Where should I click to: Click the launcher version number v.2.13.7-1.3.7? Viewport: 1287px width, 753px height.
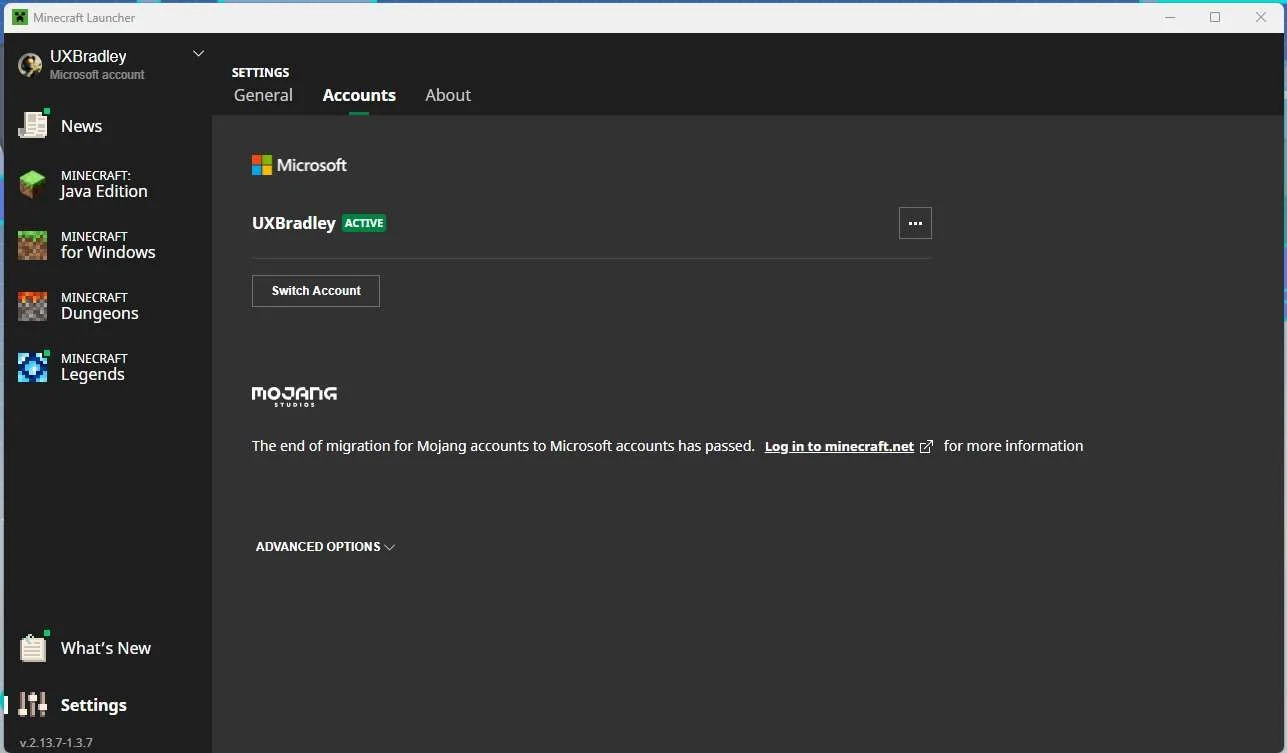click(56, 743)
